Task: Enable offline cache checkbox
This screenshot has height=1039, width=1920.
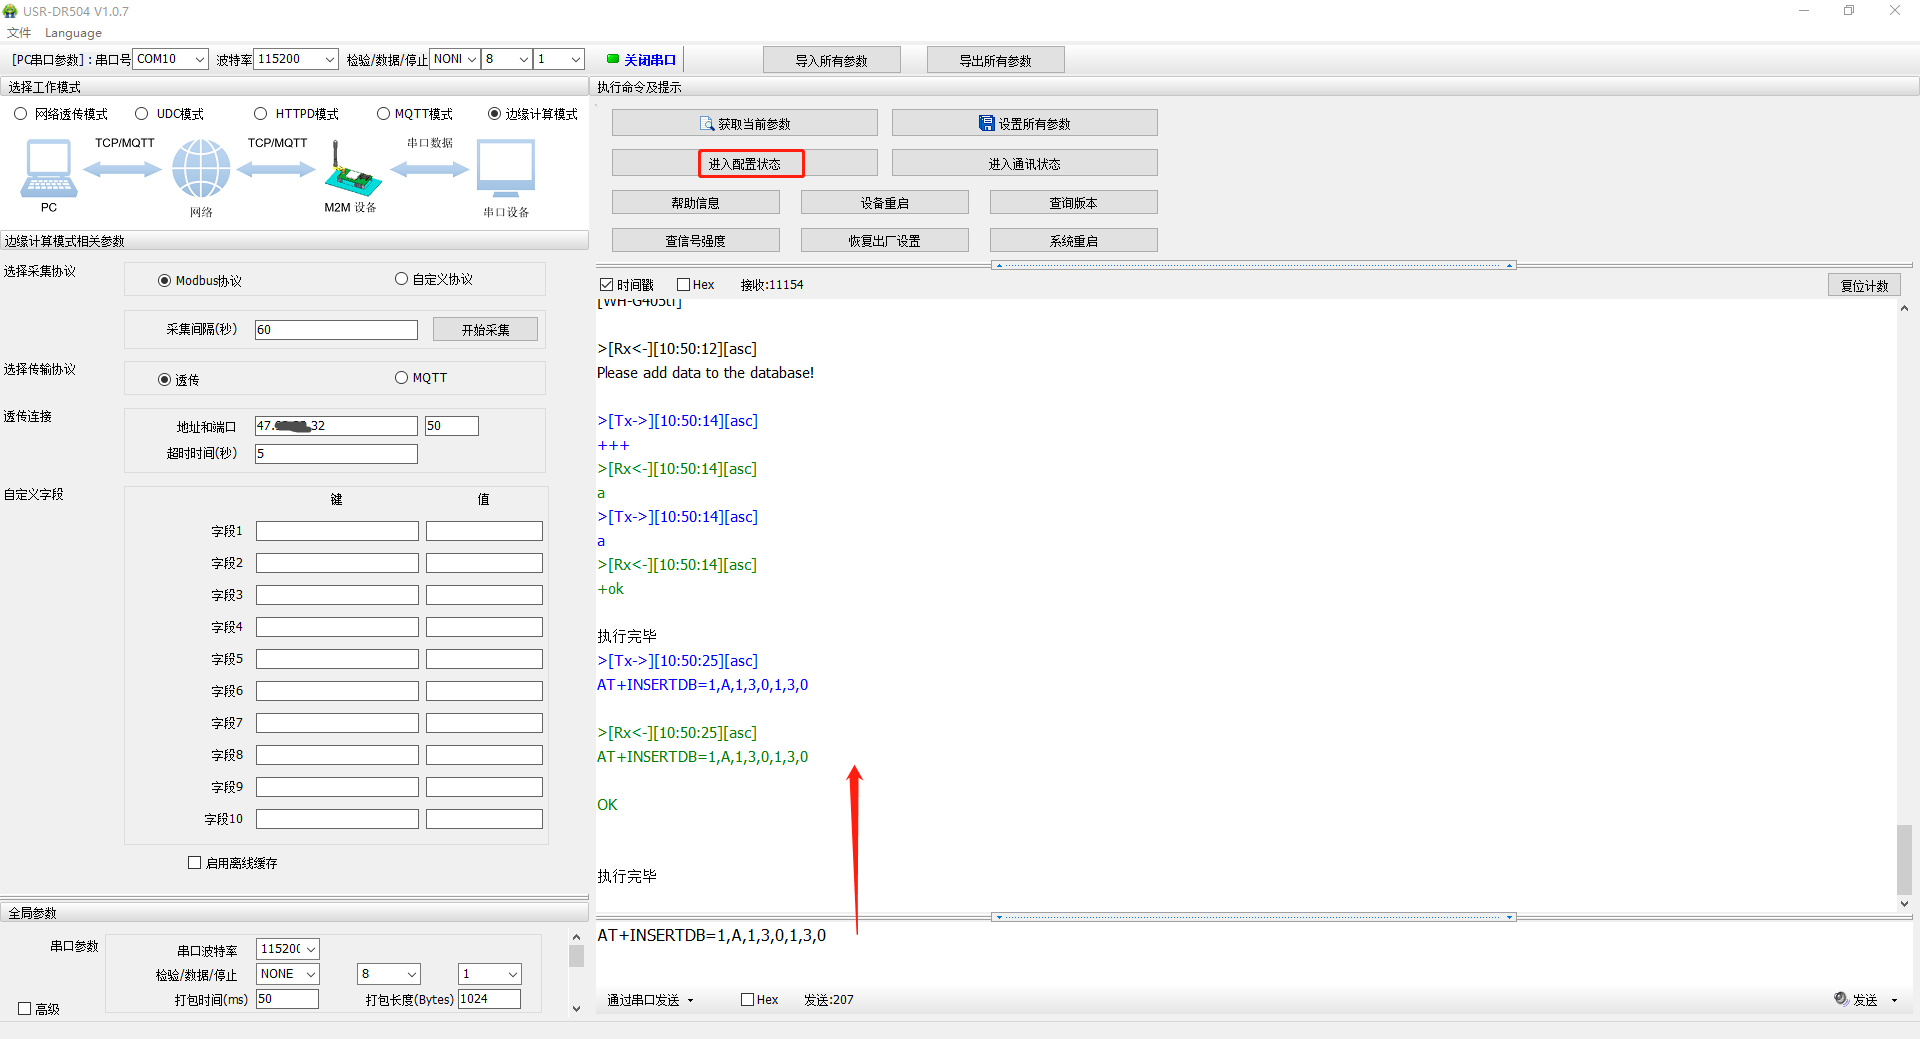Action: tap(195, 862)
